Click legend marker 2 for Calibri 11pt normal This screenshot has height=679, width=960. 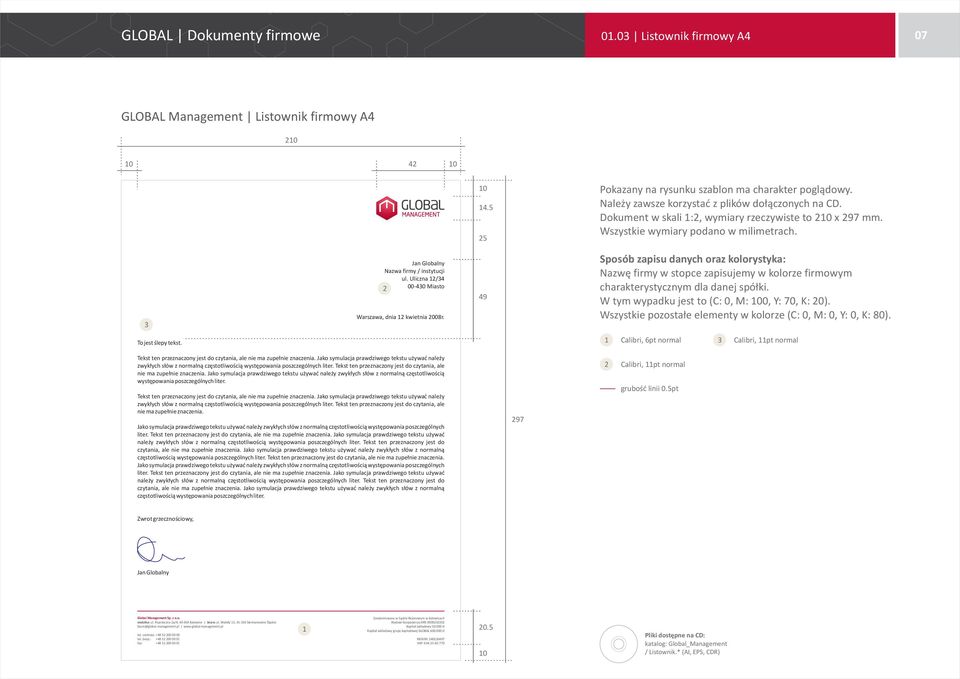click(x=606, y=364)
